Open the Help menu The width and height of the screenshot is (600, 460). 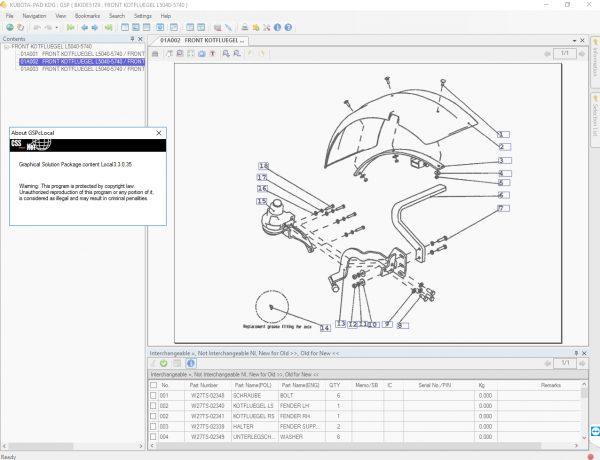[166, 16]
